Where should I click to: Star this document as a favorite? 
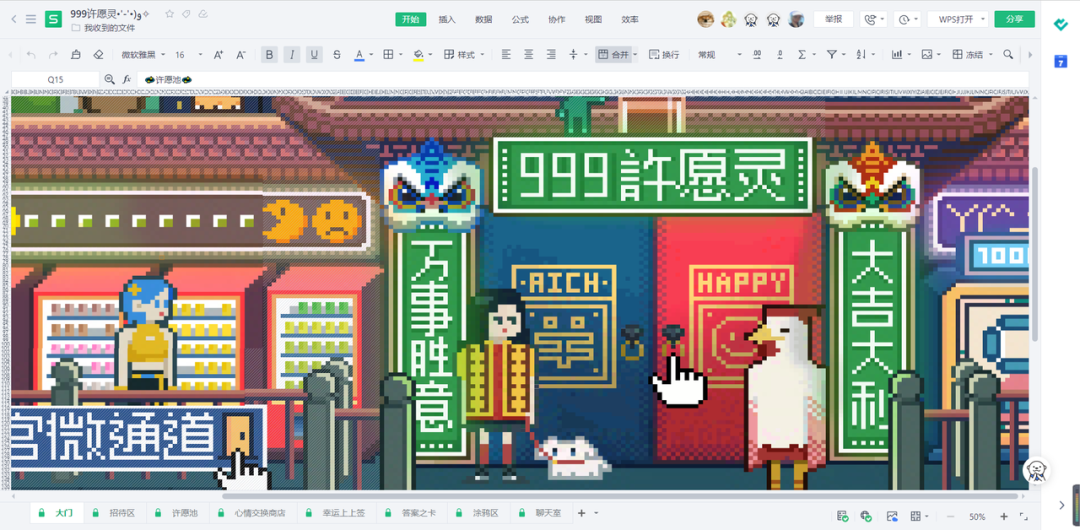(x=169, y=14)
